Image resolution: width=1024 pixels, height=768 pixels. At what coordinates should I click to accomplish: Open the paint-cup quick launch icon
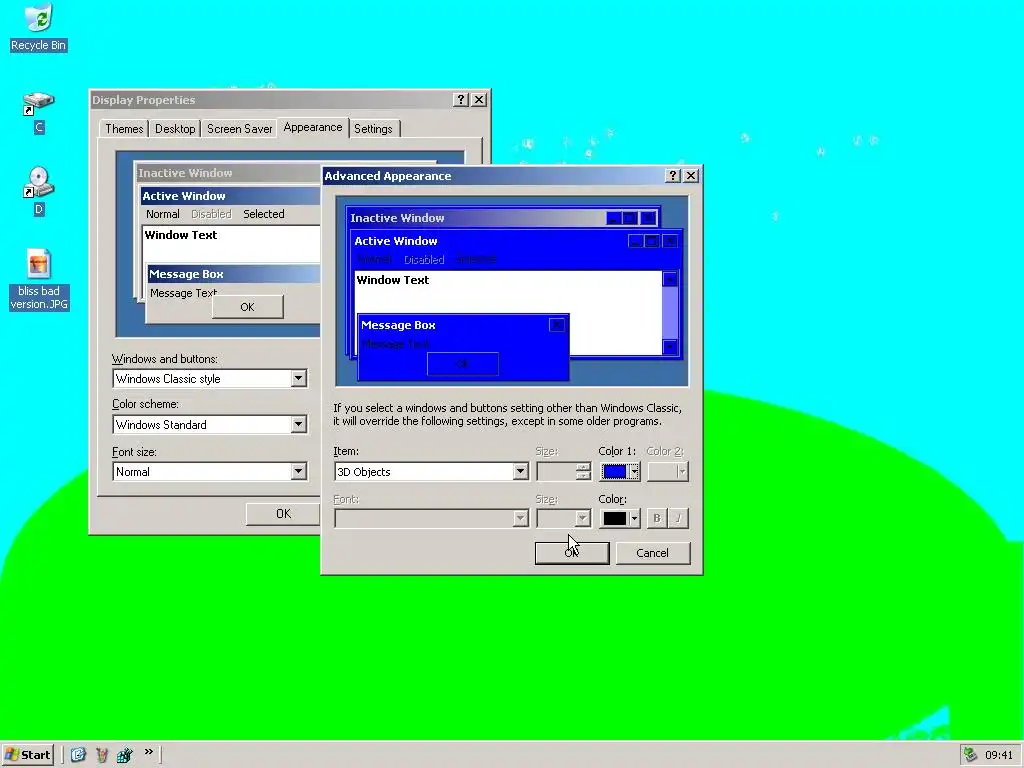(102, 755)
